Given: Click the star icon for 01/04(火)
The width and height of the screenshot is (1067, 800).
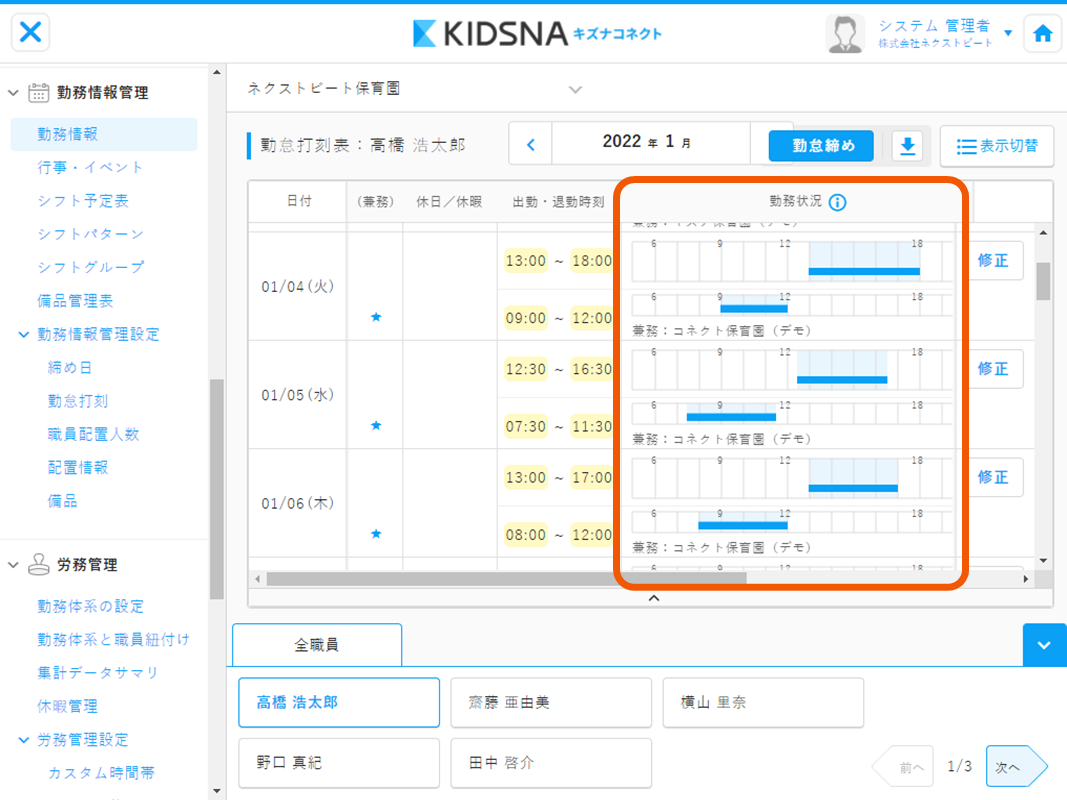Looking at the screenshot, I should tap(376, 317).
